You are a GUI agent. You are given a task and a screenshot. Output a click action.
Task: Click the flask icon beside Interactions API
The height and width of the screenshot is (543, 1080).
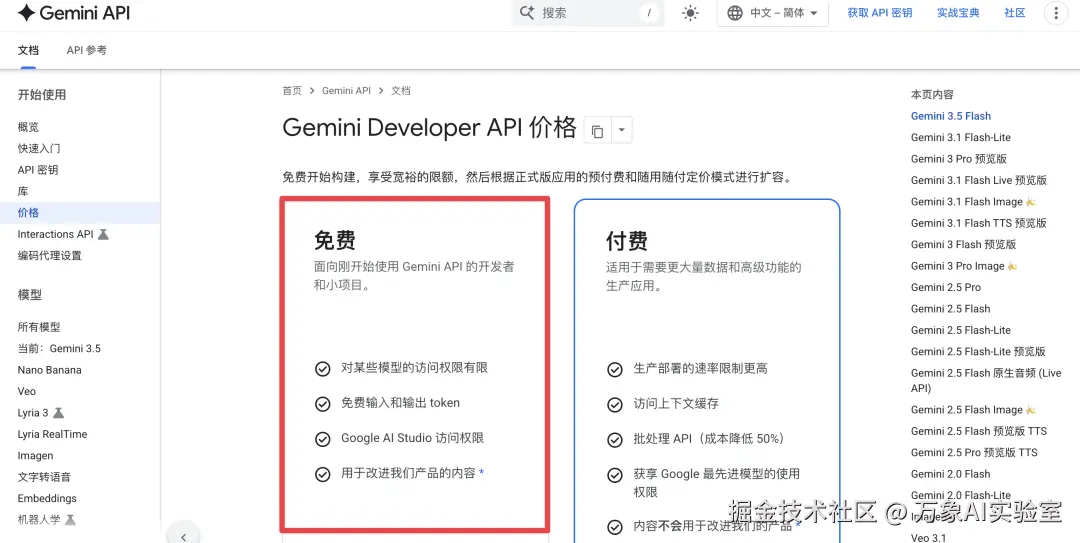pyautogui.click(x=103, y=234)
